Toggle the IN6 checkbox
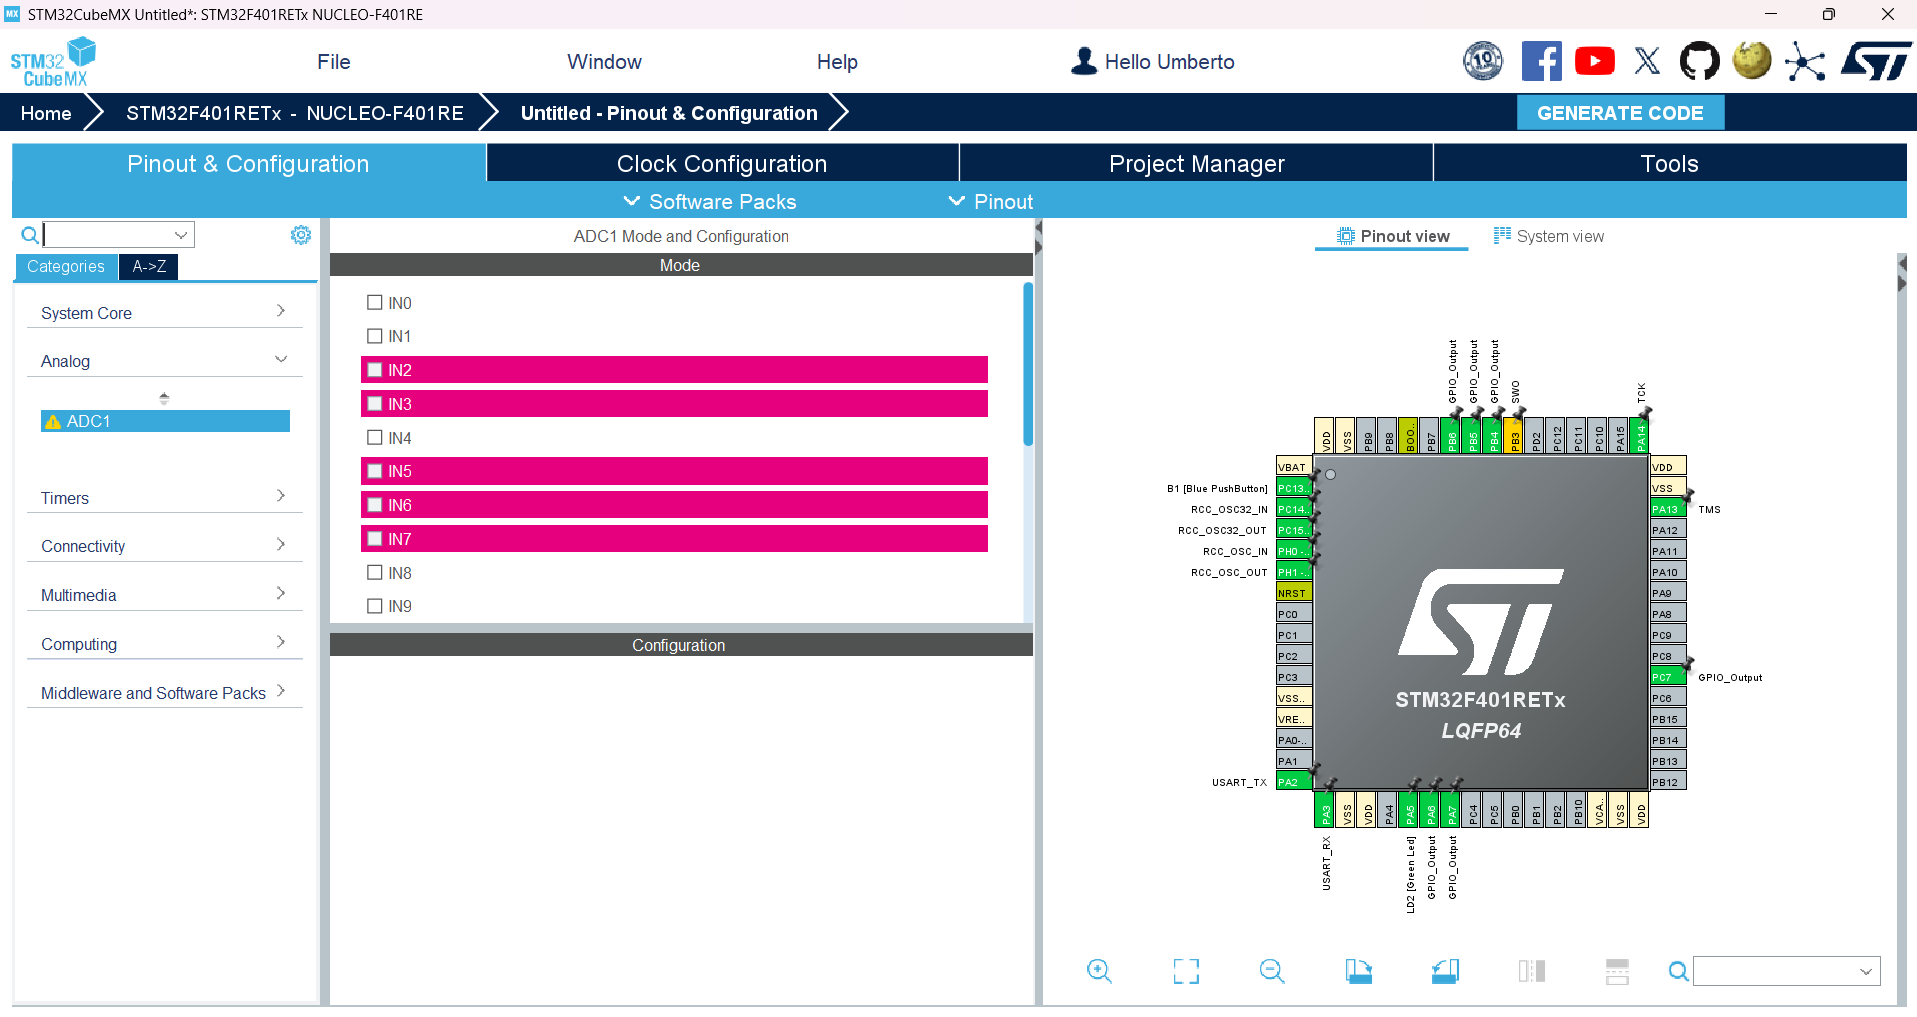The width and height of the screenshot is (1917, 1017). click(x=375, y=505)
